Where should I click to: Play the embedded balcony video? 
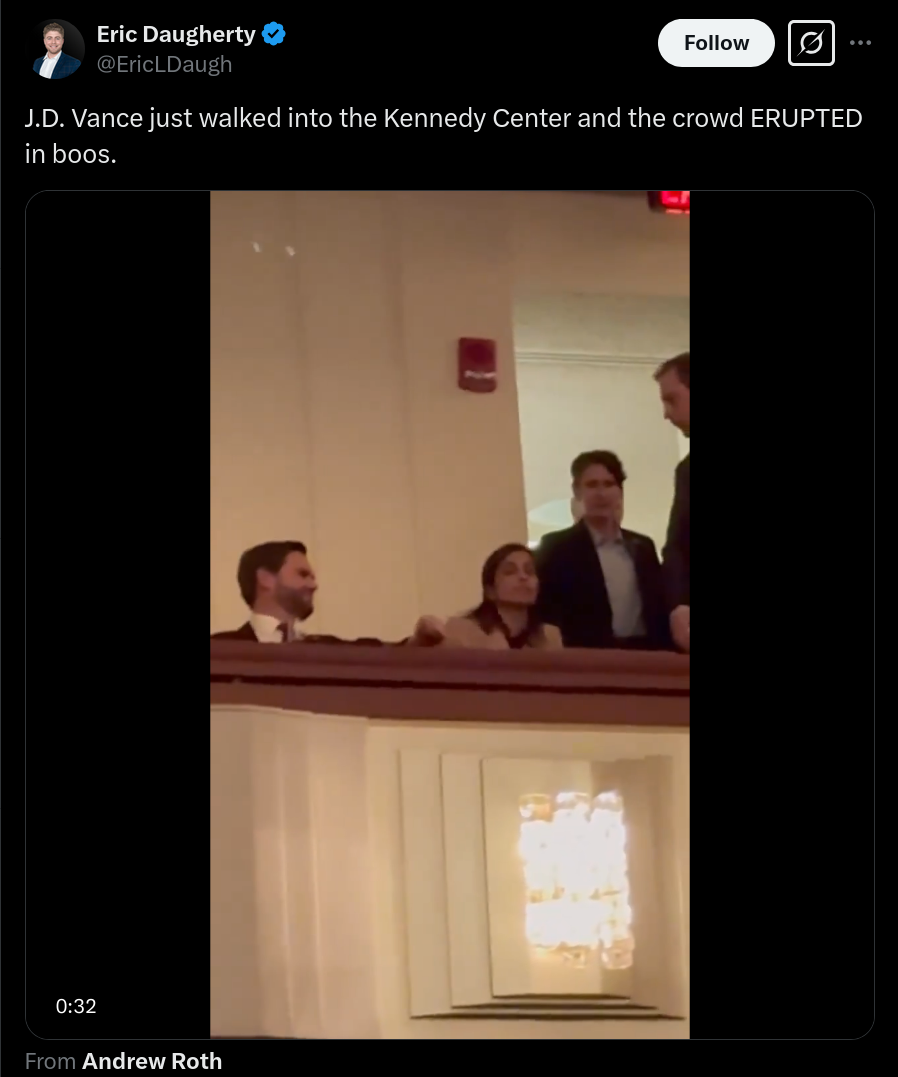click(449, 614)
